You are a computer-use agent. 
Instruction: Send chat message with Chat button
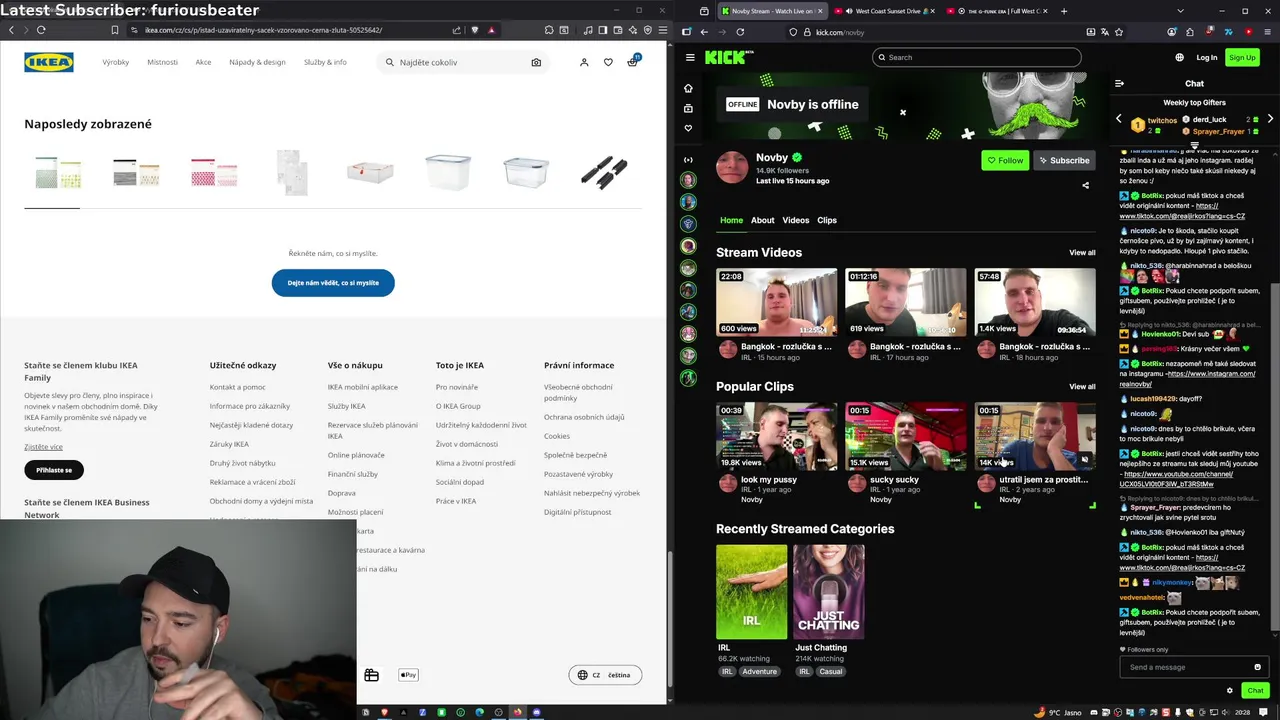click(1255, 690)
